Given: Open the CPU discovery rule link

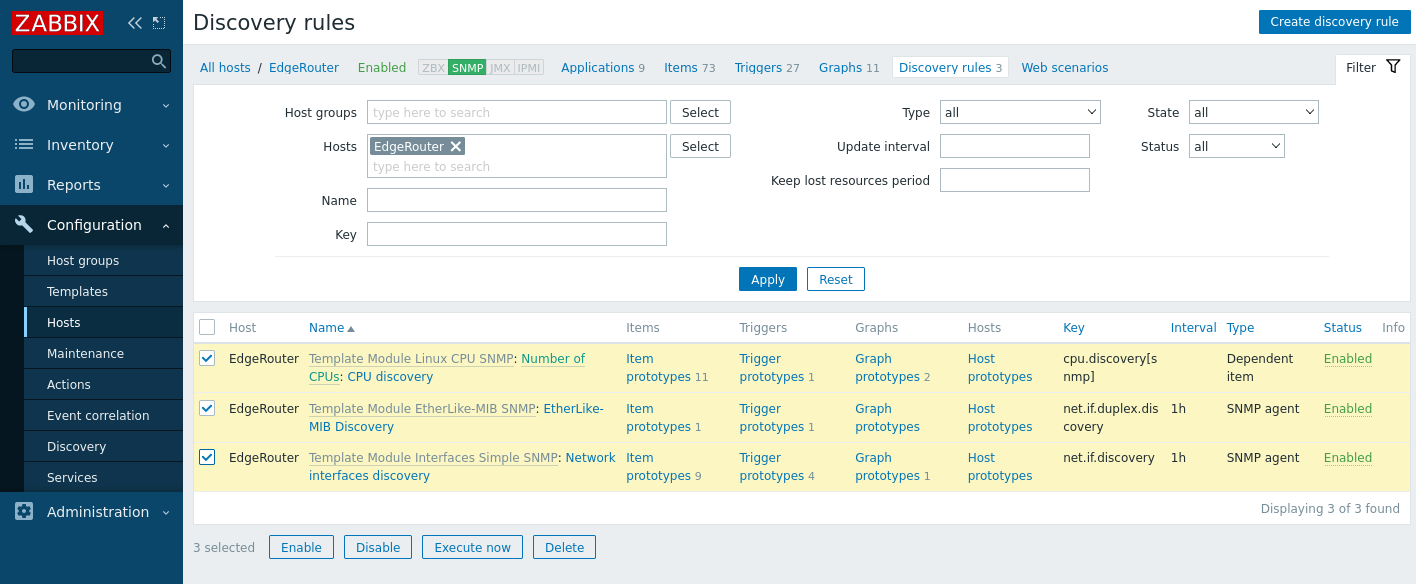Looking at the screenshot, I should (390, 377).
